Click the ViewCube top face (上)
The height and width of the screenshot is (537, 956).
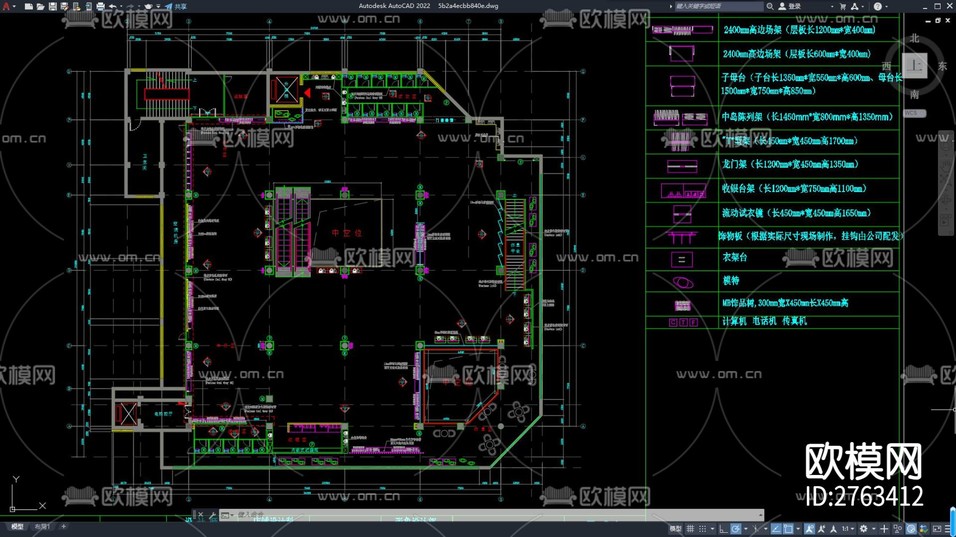coord(915,65)
